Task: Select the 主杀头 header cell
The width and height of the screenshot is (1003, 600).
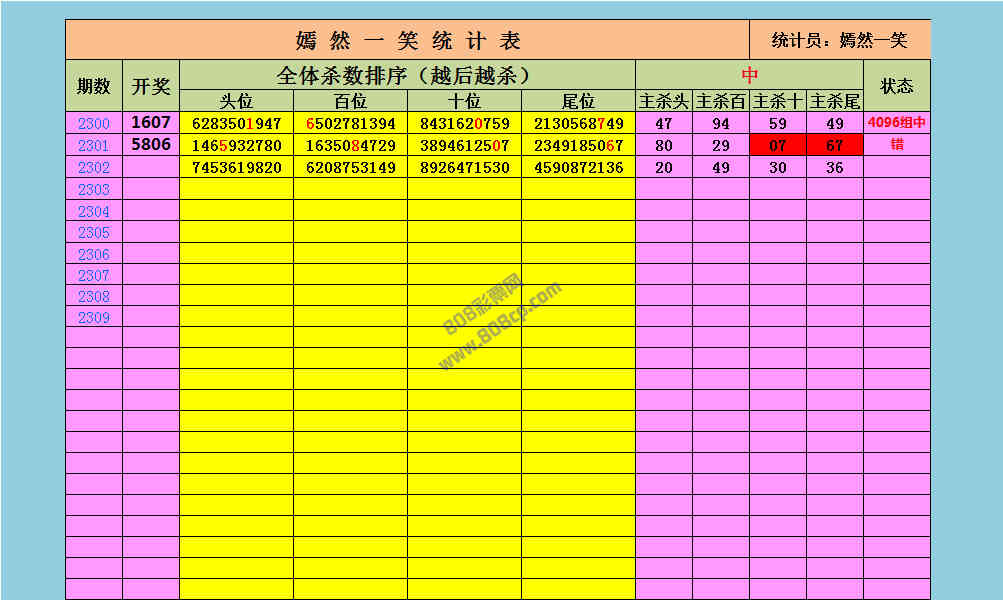Action: [664, 101]
